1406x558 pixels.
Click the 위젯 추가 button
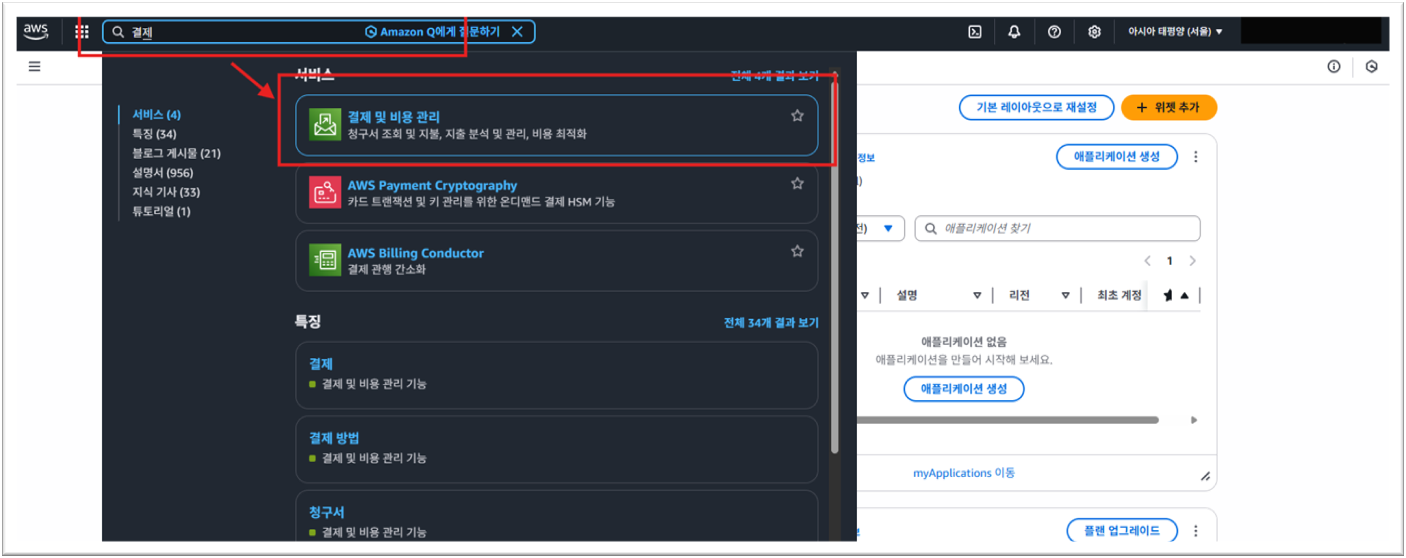click(x=1168, y=107)
